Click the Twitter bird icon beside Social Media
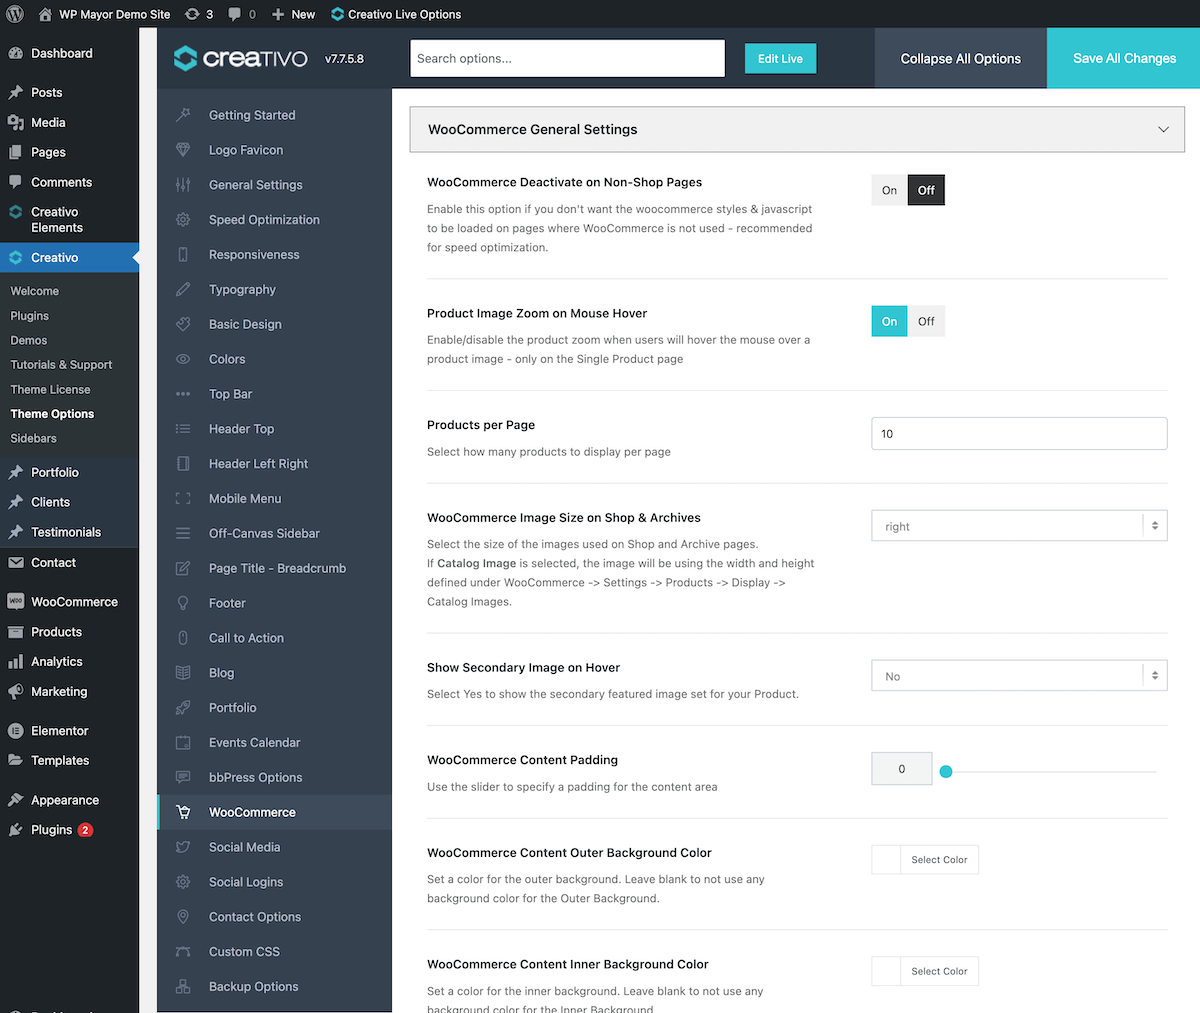The width and height of the screenshot is (1200, 1013). point(183,847)
